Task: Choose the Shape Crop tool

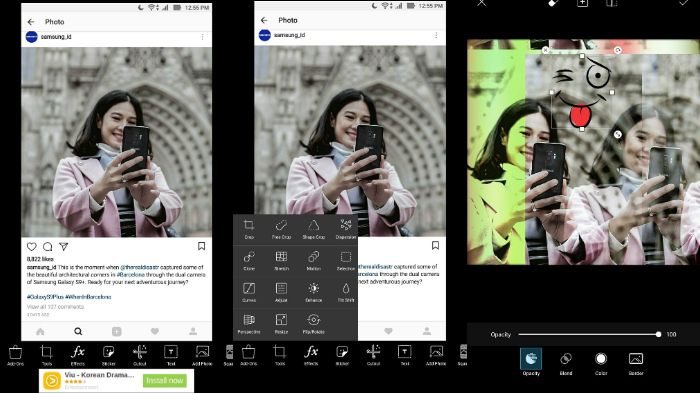Action: pyautogui.click(x=313, y=229)
